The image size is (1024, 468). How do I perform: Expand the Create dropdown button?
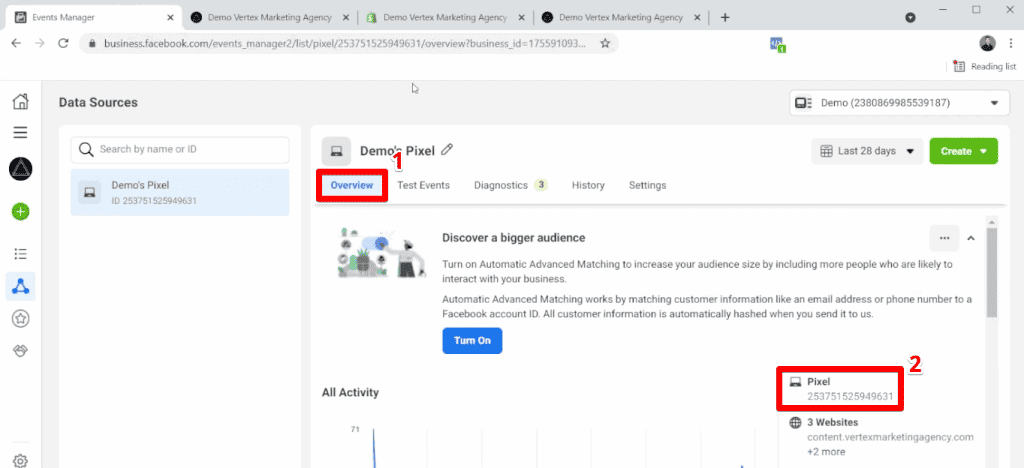pos(963,151)
